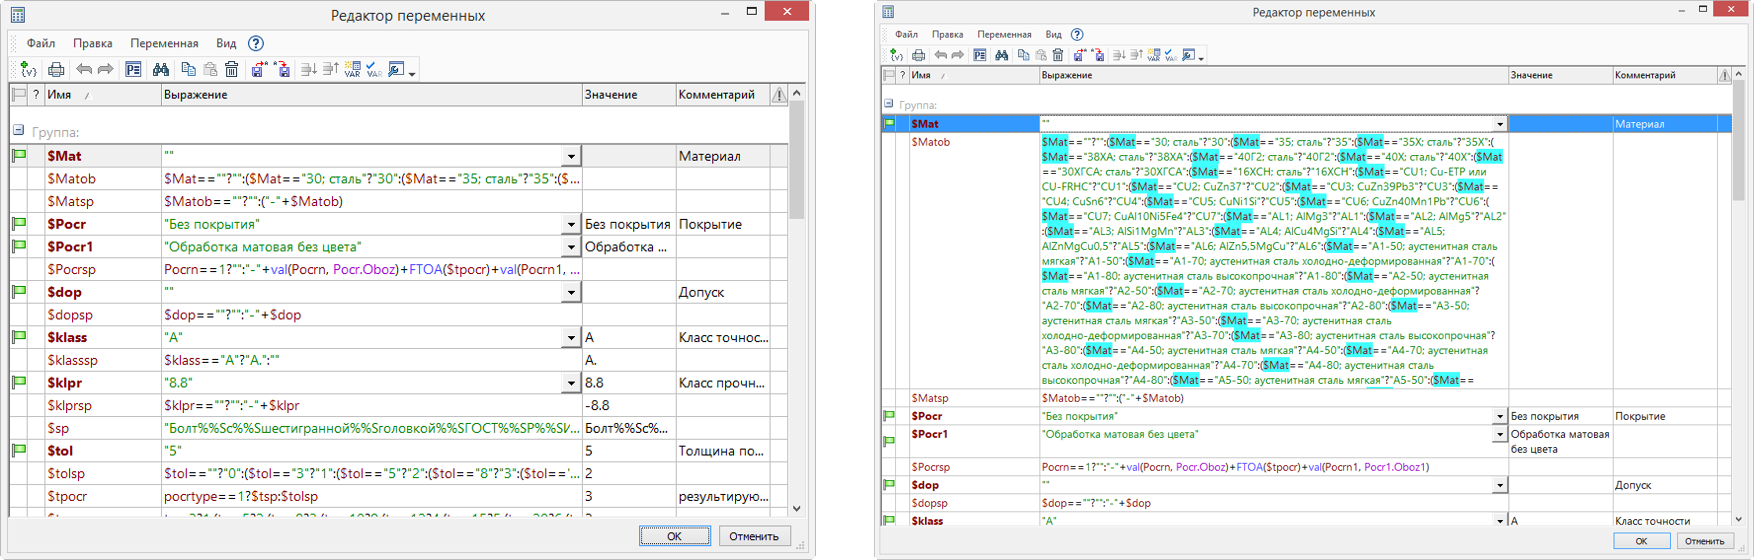The height and width of the screenshot is (560, 1754).
Task: Click the new VAR list icon in left window
Action: click(352, 70)
